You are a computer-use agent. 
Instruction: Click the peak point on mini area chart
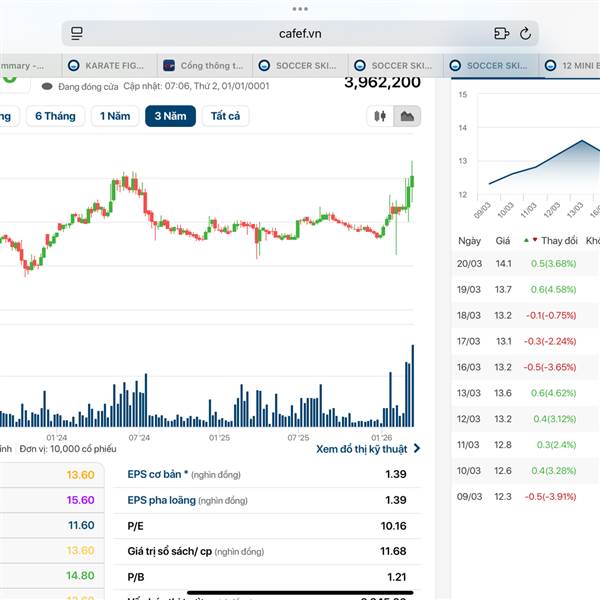point(582,140)
